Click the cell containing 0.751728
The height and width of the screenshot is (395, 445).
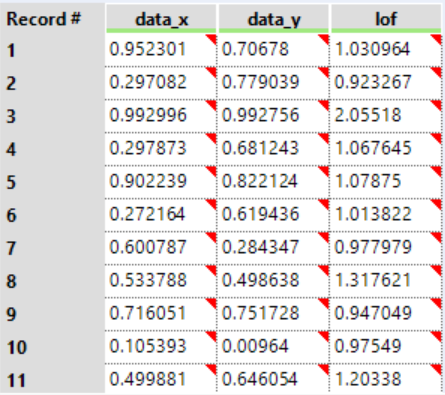coord(273,314)
